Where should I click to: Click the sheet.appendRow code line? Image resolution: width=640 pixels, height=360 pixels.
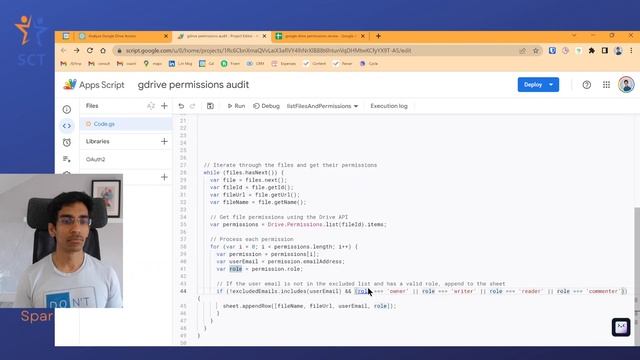click(309, 306)
